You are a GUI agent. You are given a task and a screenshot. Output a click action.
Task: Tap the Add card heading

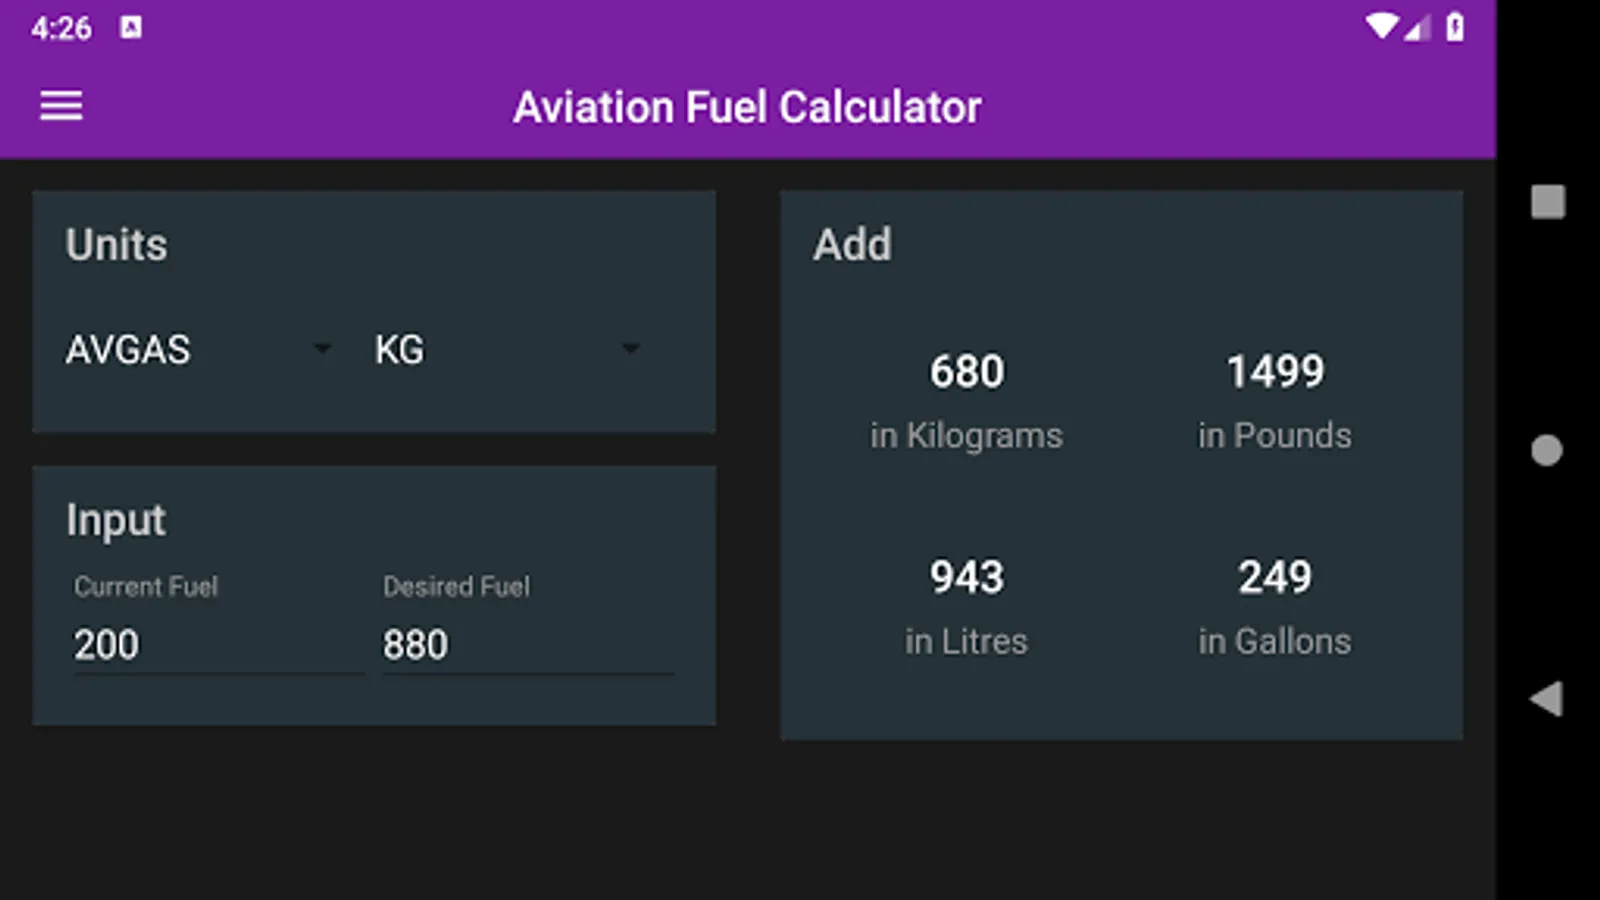coord(852,245)
